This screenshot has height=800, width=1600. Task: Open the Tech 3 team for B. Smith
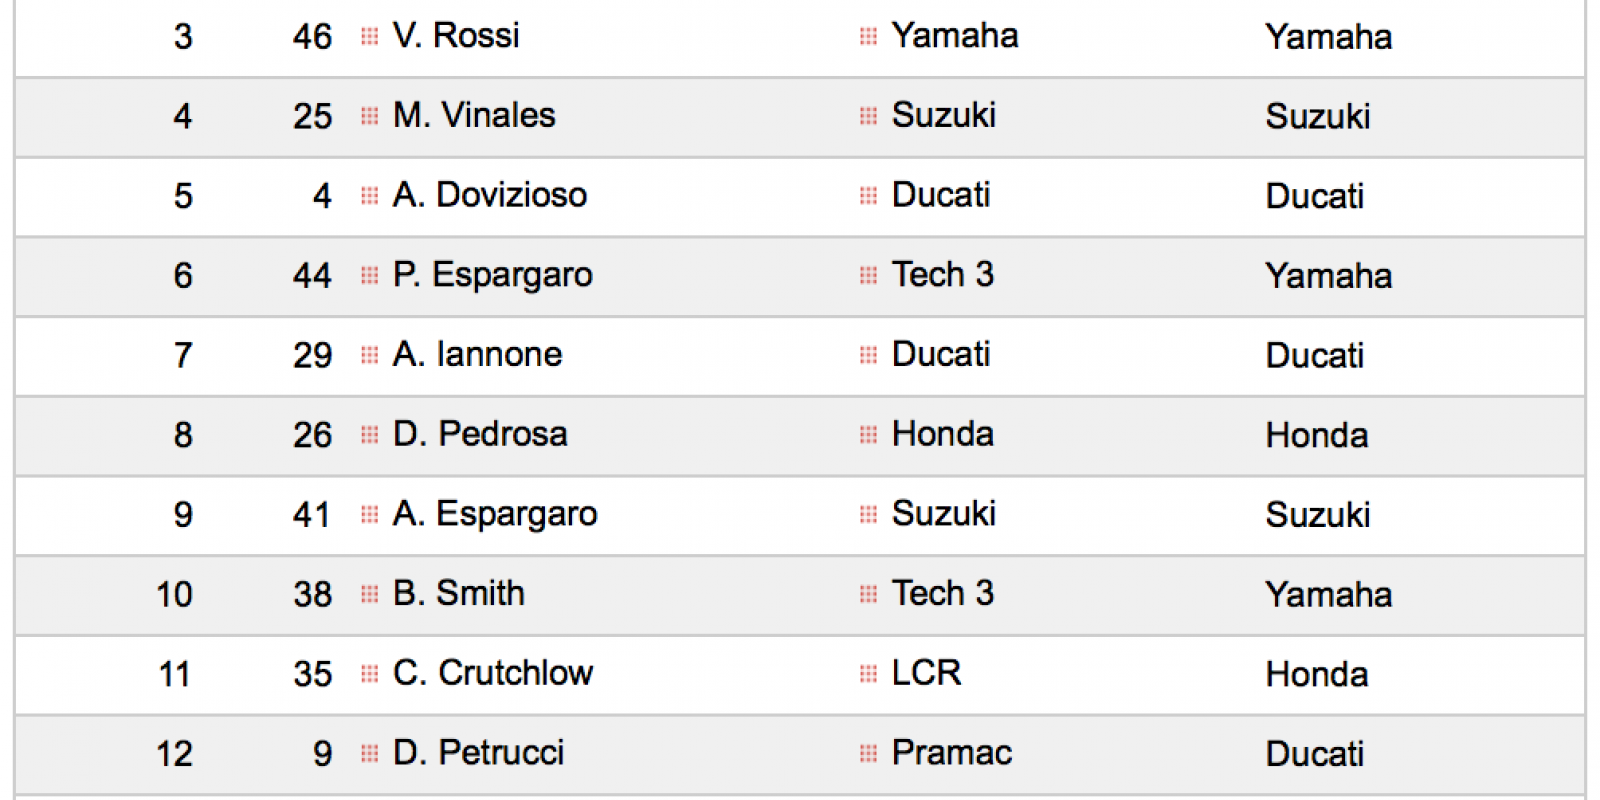coord(942,593)
